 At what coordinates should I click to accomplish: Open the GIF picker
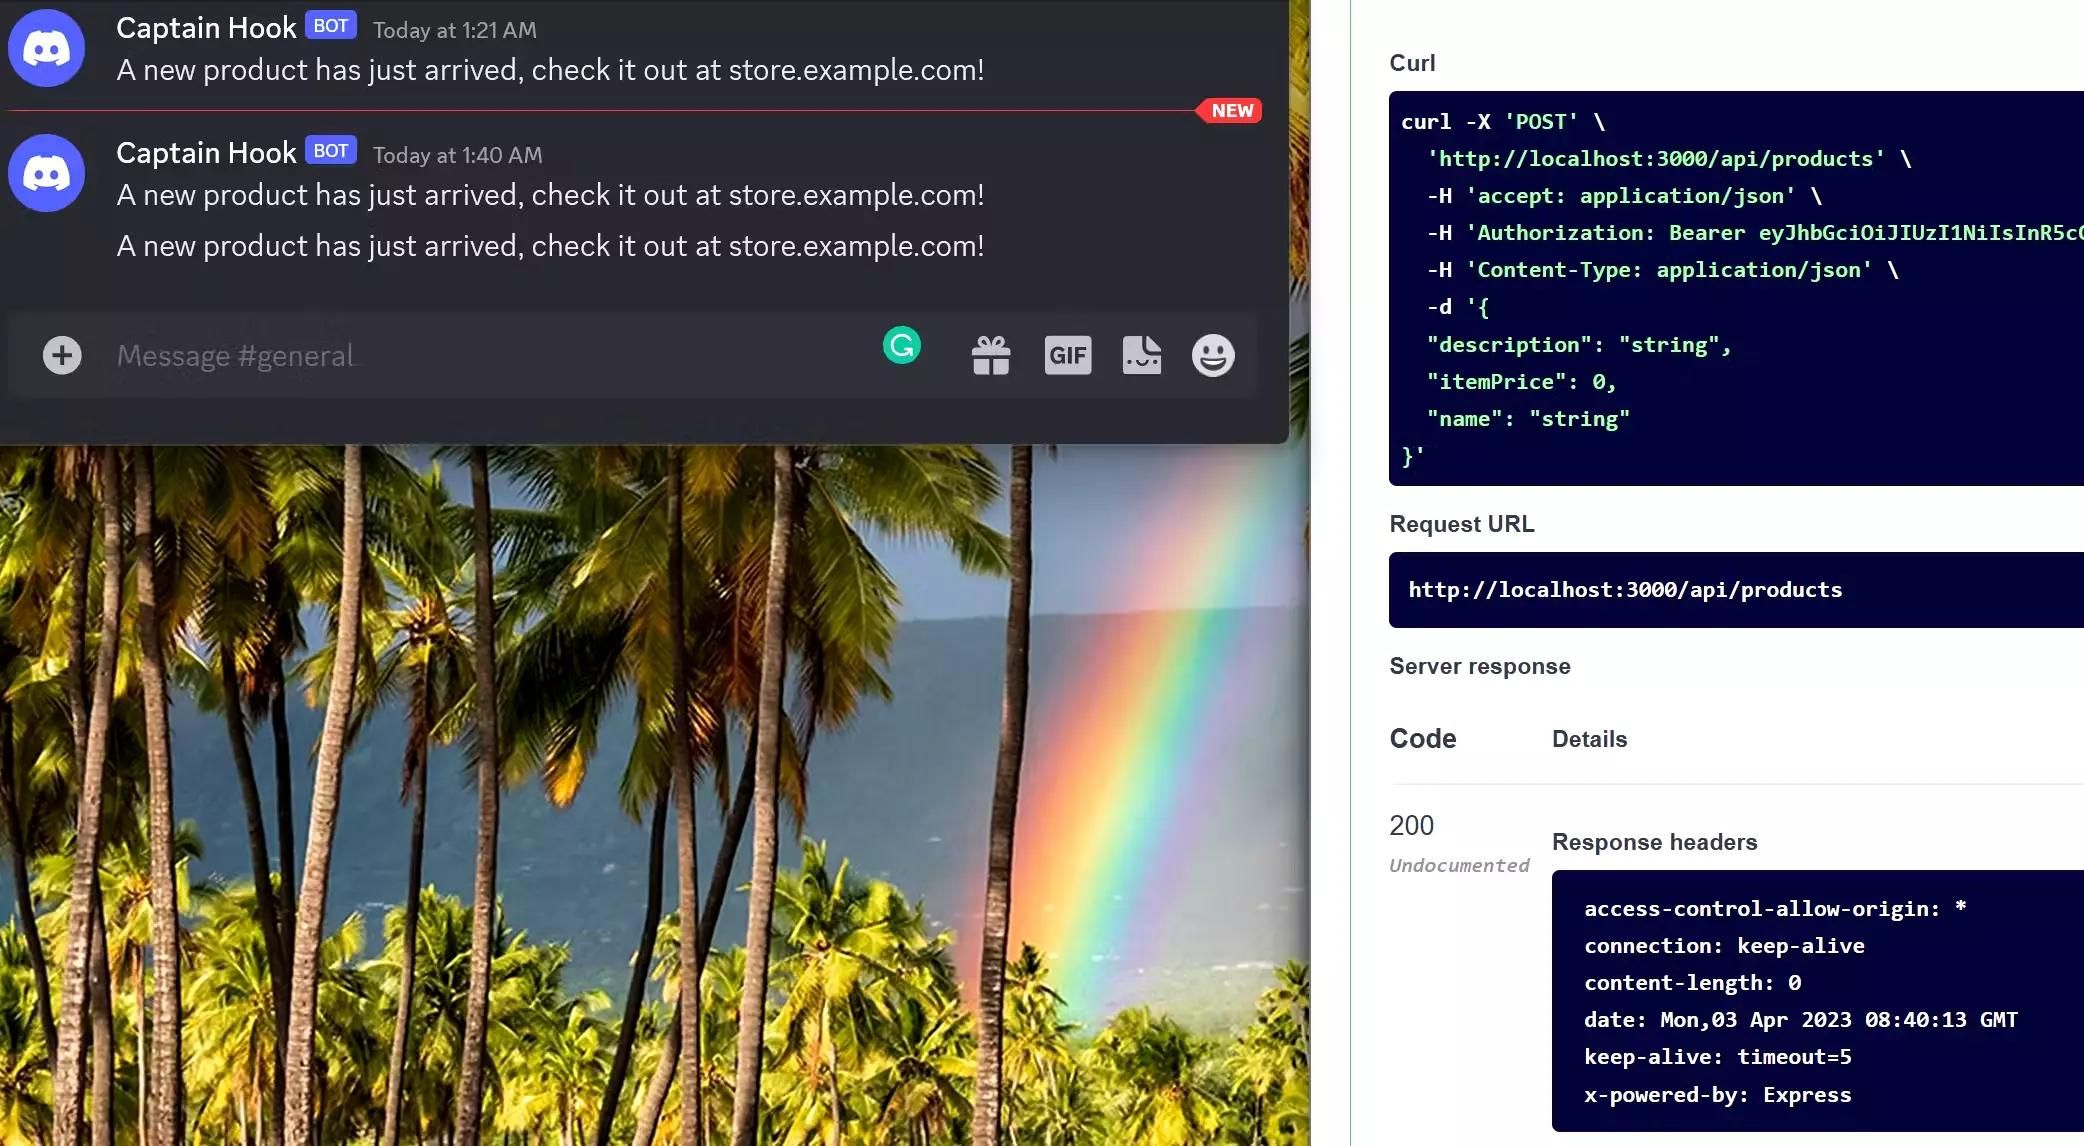point(1068,355)
